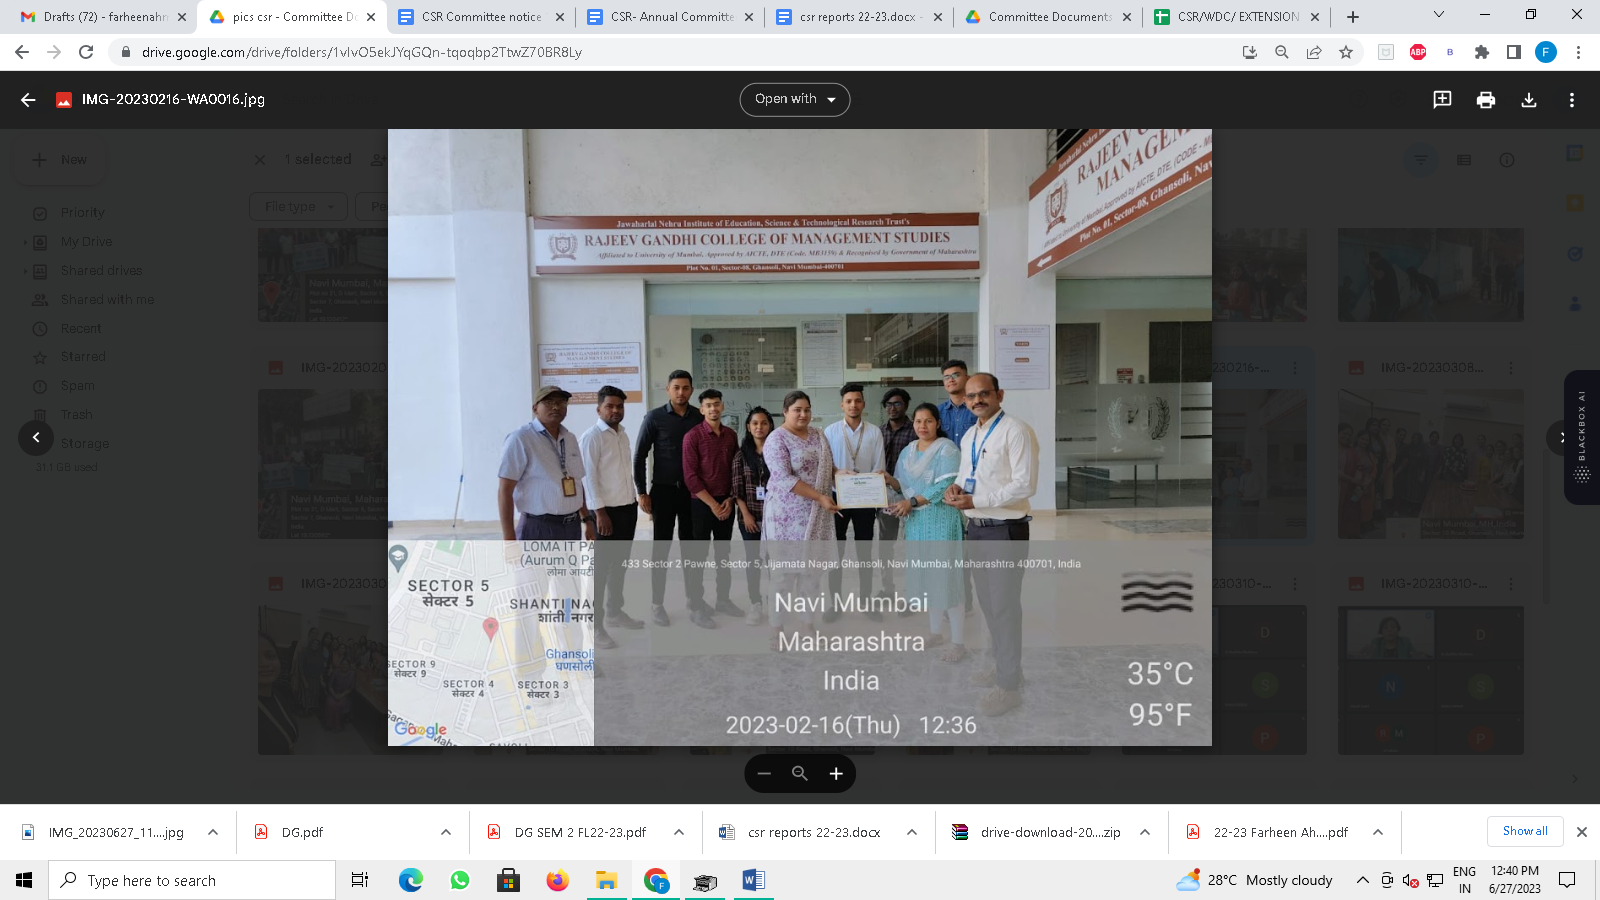Open Firefox from taskbar
The width and height of the screenshot is (1600, 900).
557,880
